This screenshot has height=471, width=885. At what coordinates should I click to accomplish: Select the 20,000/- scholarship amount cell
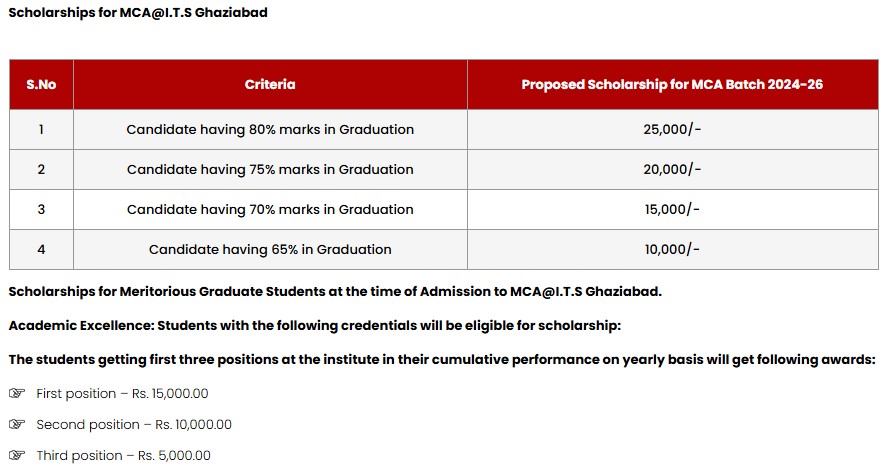pyautogui.click(x=673, y=169)
